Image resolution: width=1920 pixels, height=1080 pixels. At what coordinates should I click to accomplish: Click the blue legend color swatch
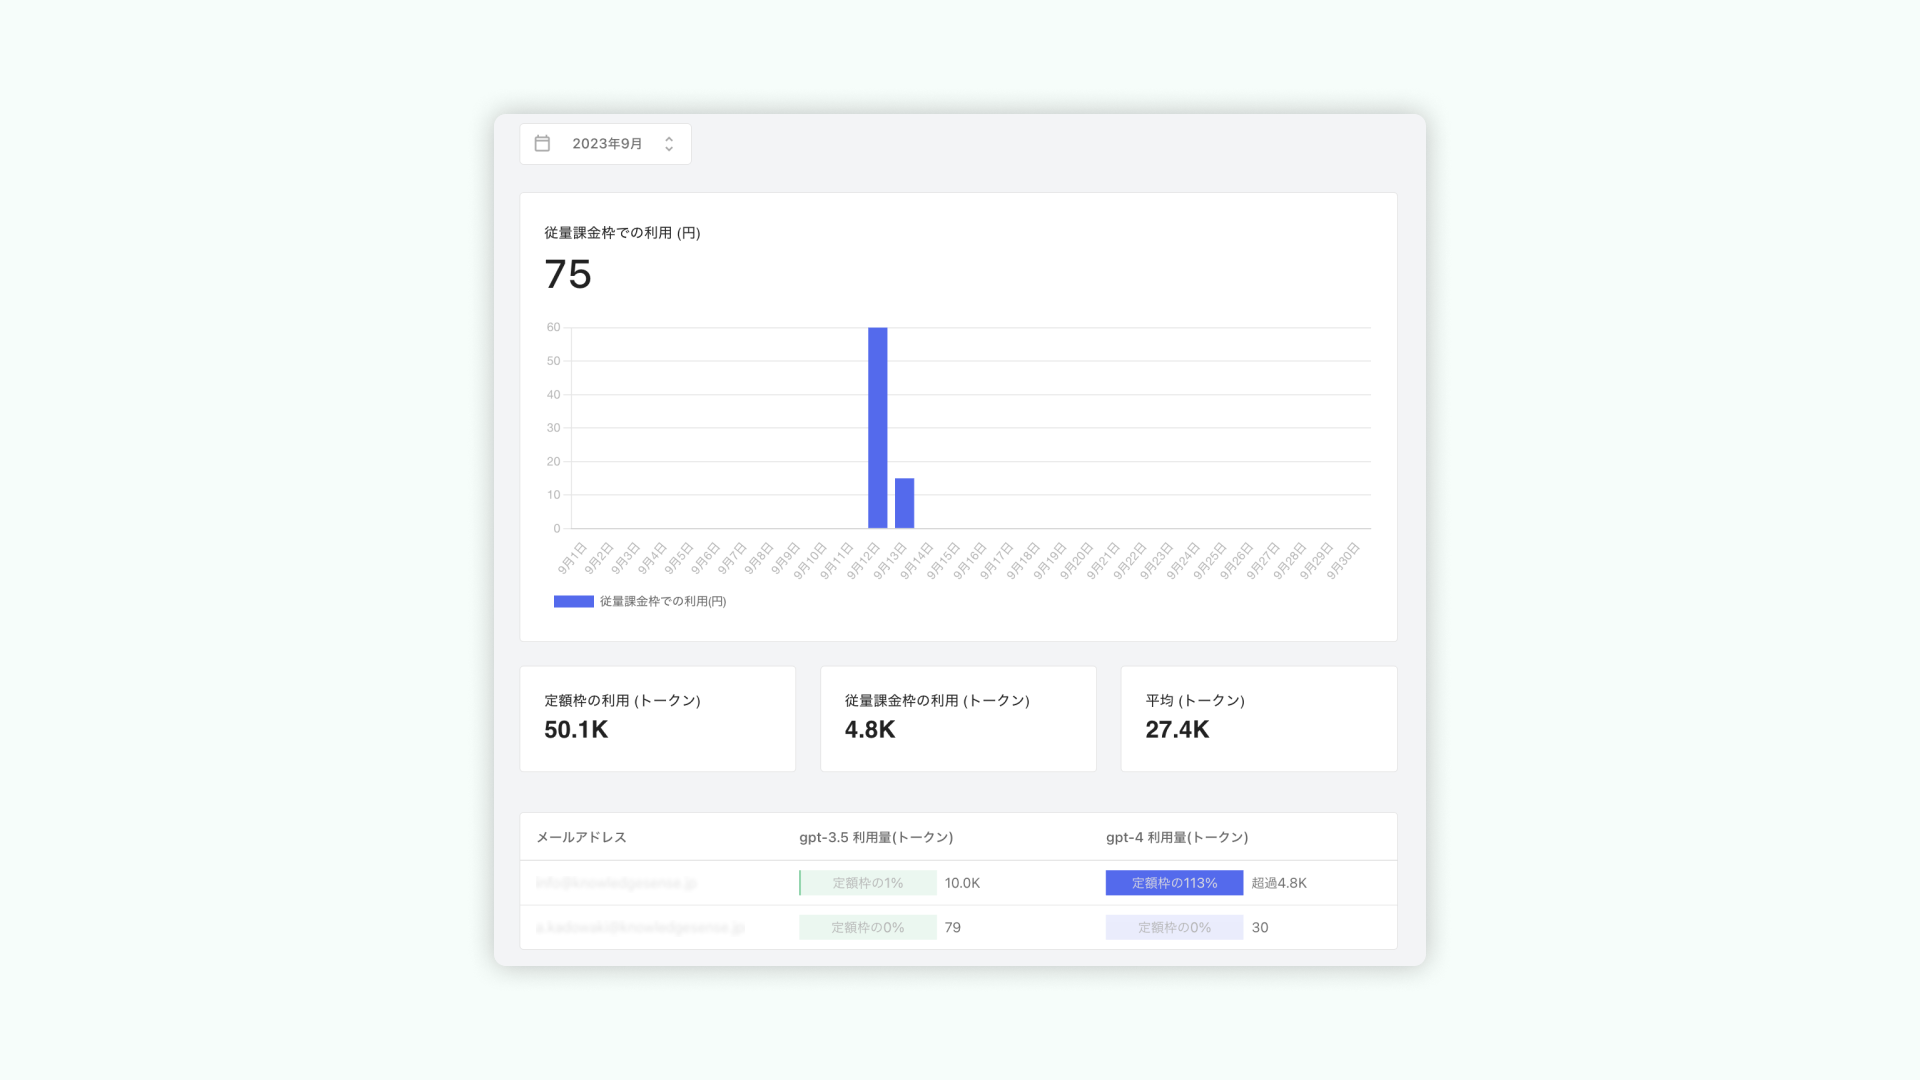tap(573, 601)
